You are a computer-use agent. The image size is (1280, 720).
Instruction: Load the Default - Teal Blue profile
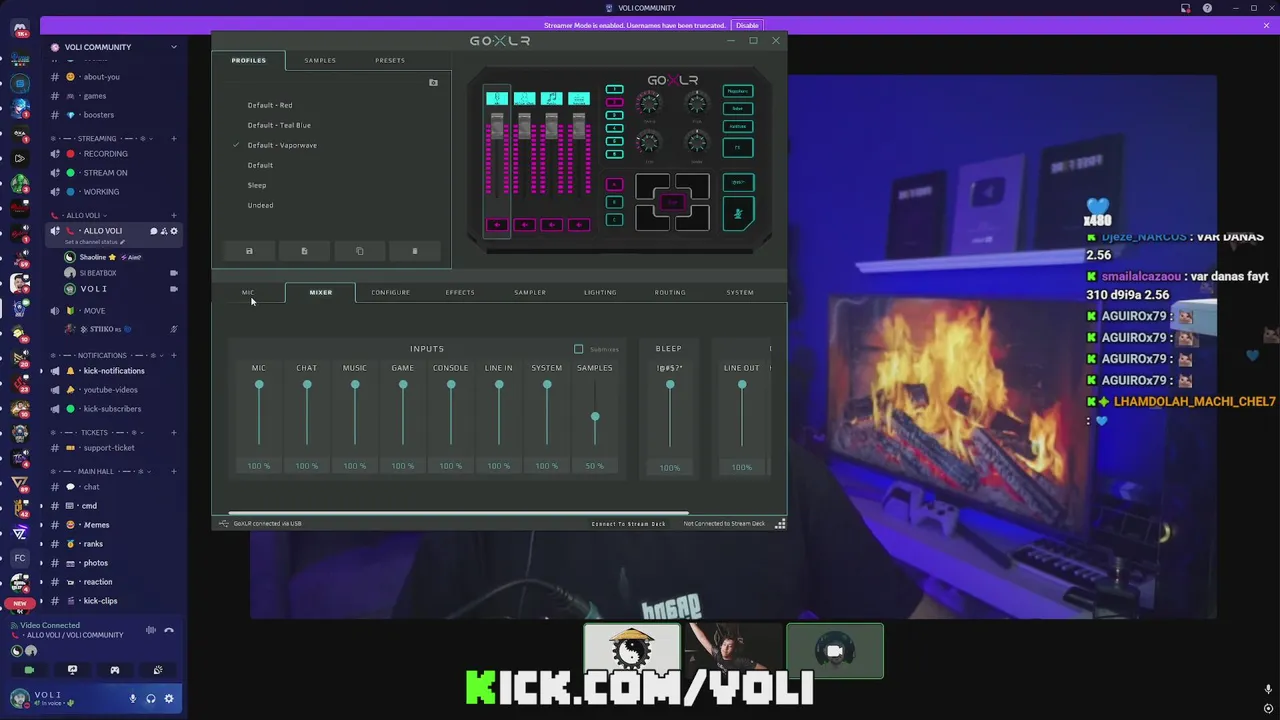coord(279,125)
